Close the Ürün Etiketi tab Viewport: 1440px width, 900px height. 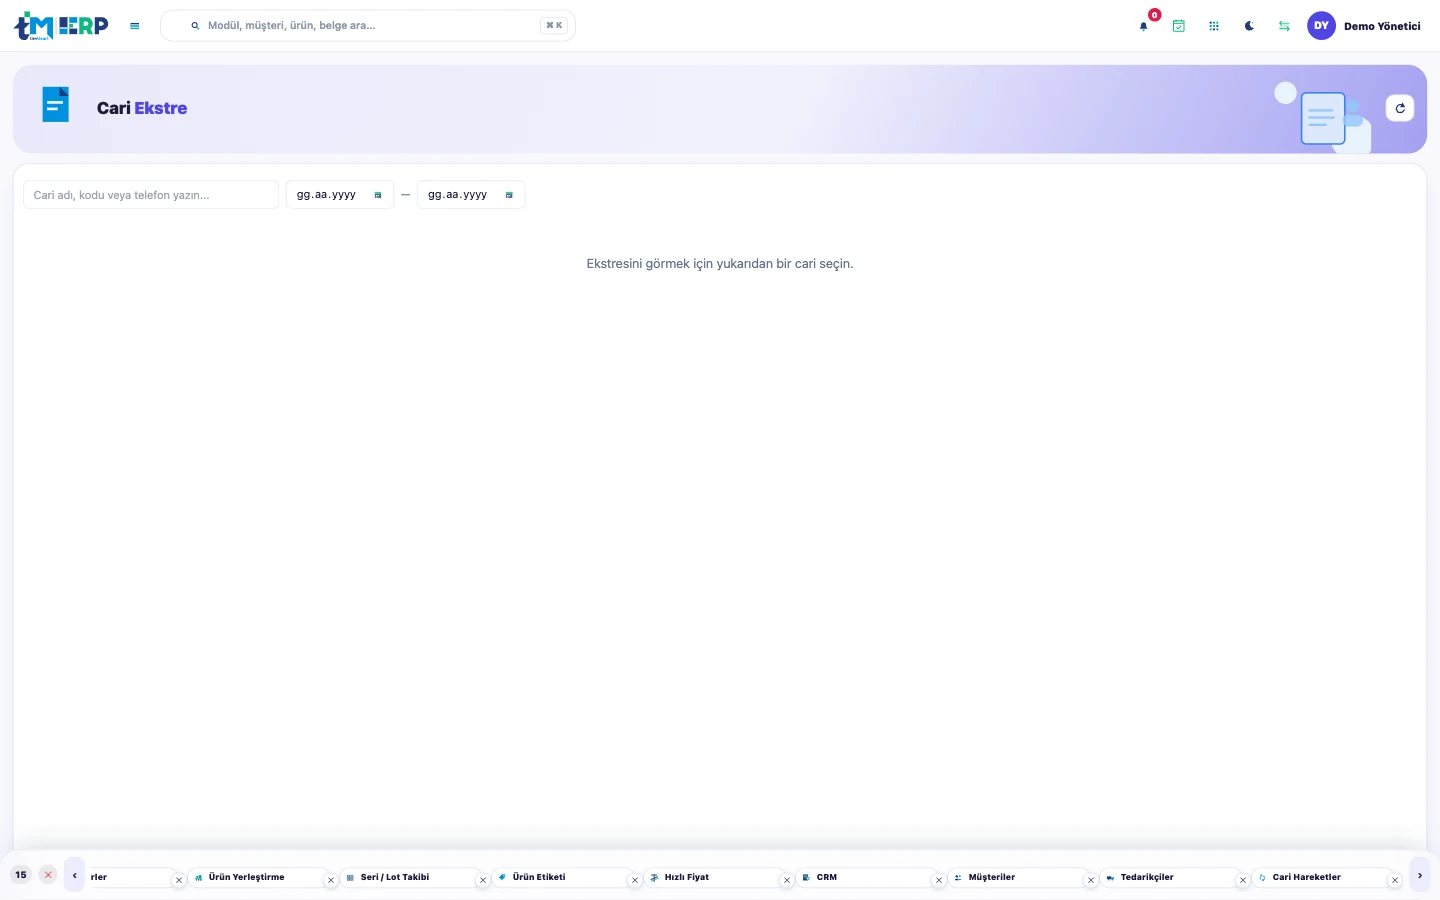click(x=635, y=881)
